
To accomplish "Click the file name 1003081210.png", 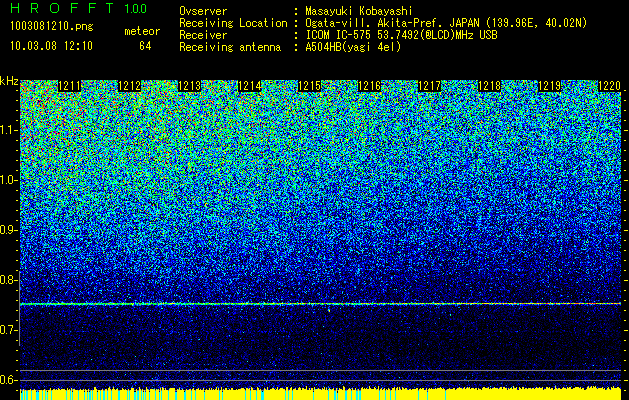I will [52, 27].
